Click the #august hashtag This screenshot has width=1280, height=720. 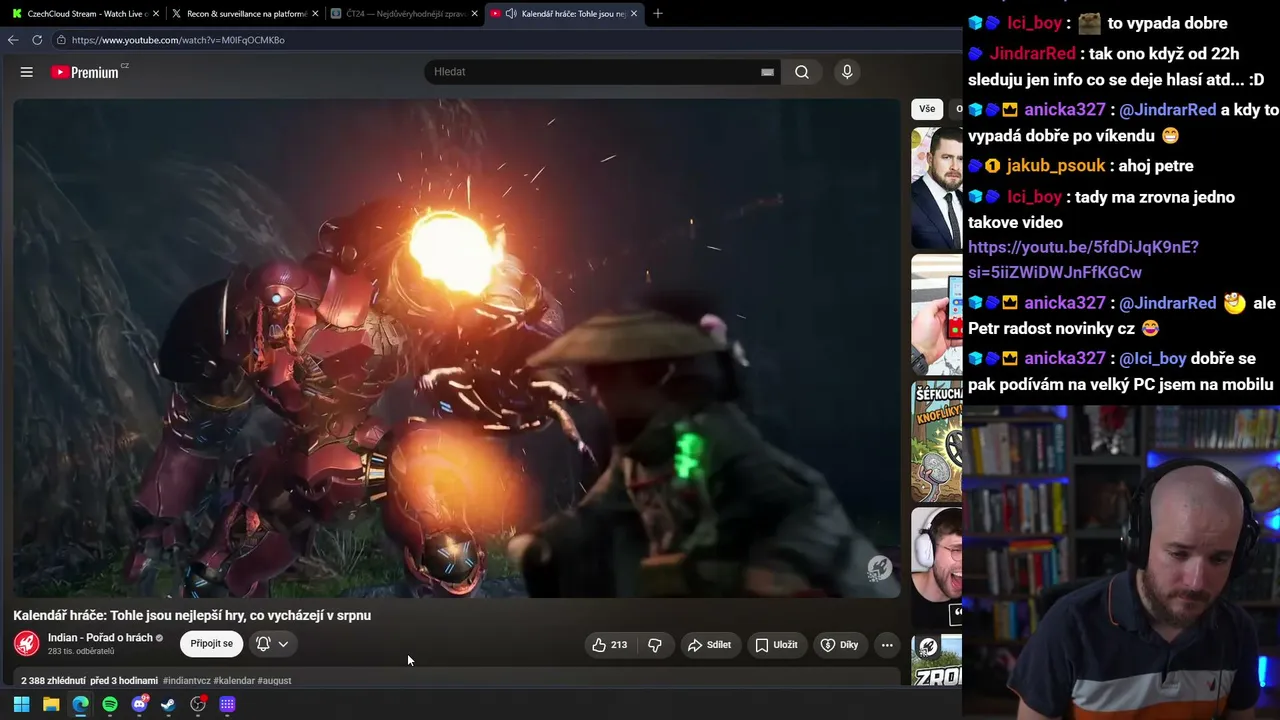click(274, 681)
